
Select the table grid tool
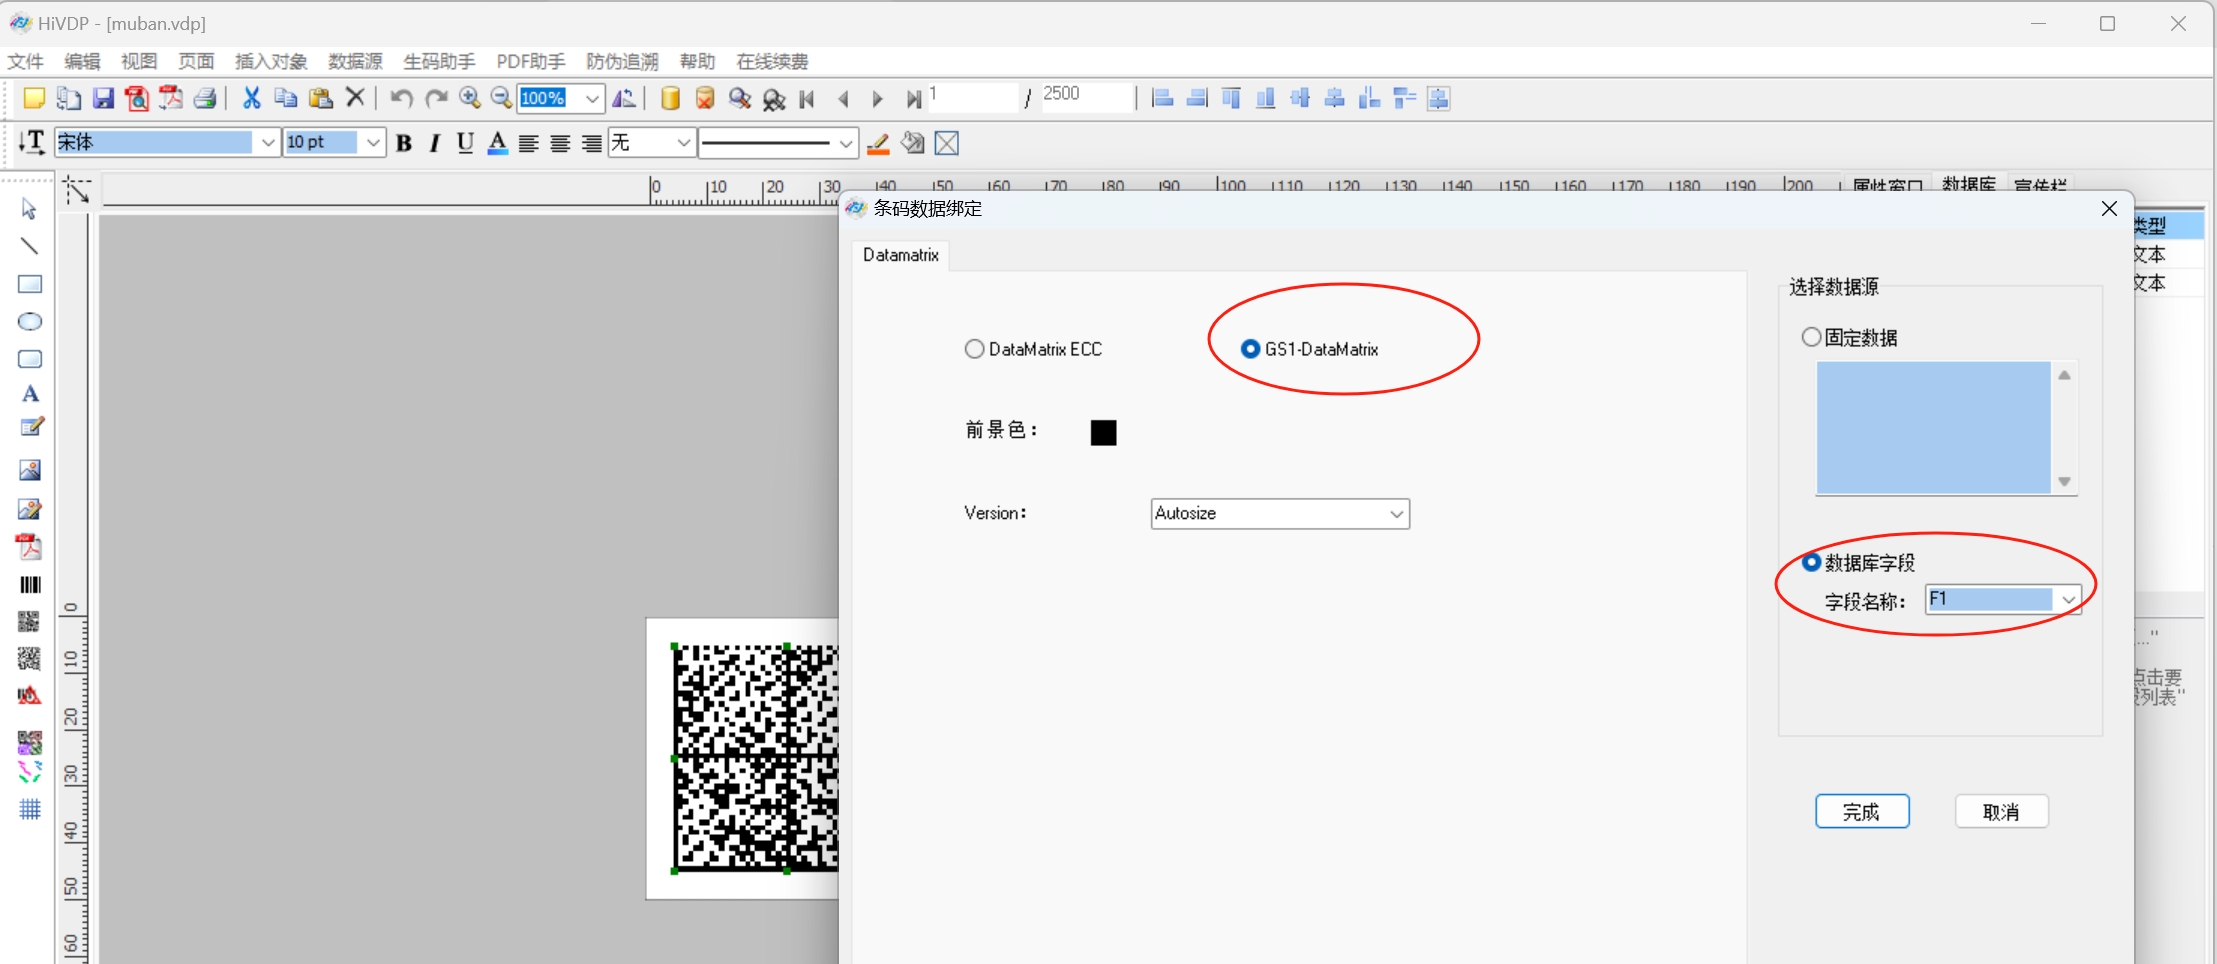click(x=30, y=809)
